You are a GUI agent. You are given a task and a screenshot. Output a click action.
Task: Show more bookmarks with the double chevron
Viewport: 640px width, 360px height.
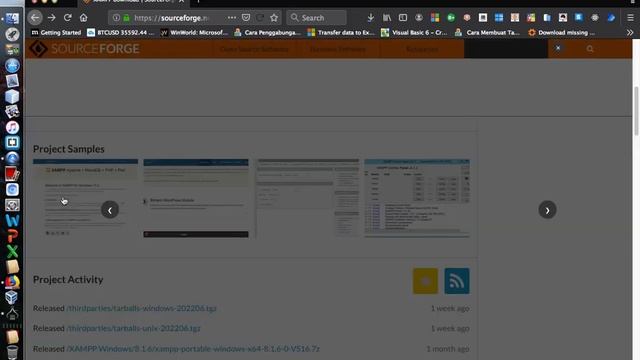click(x=630, y=32)
